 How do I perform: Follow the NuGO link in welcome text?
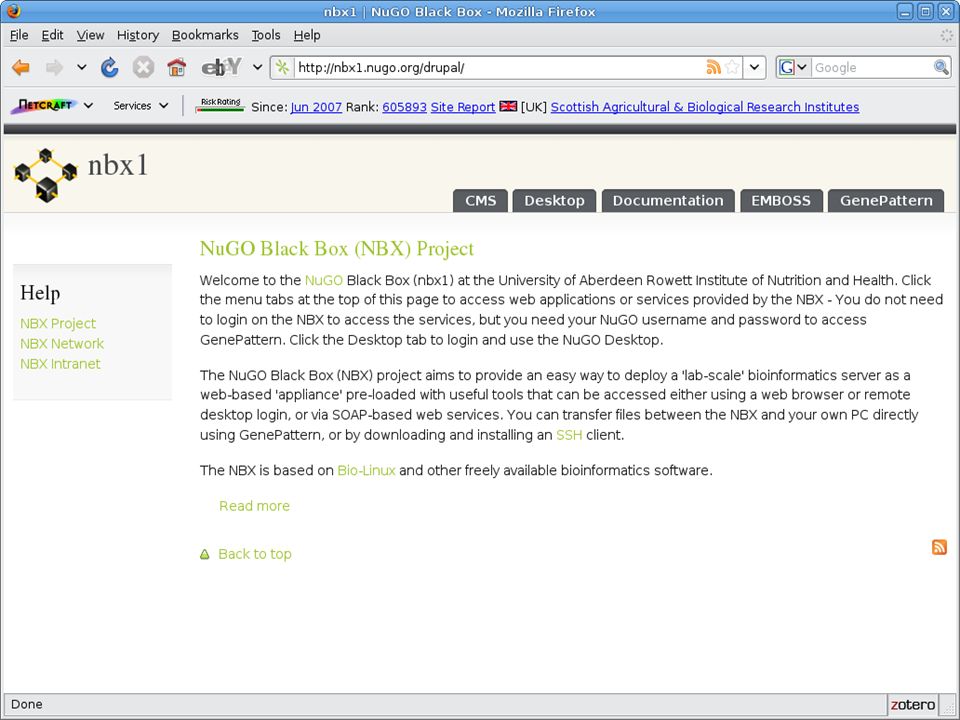point(323,280)
